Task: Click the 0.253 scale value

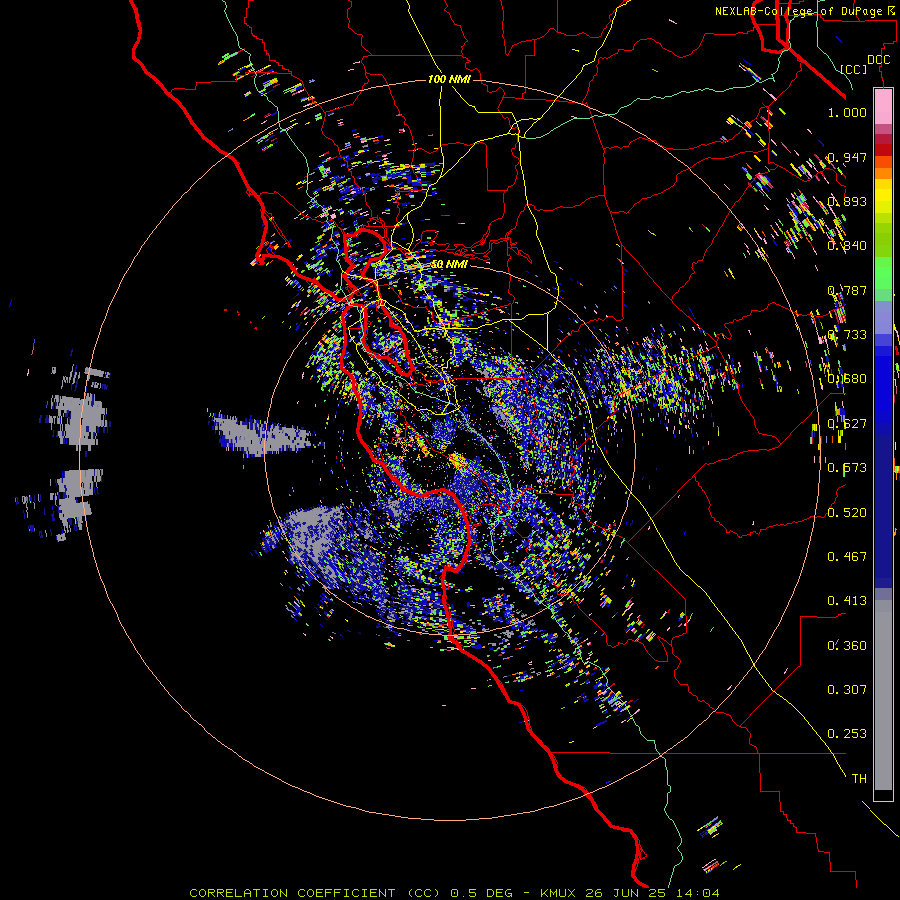Action: coord(847,734)
